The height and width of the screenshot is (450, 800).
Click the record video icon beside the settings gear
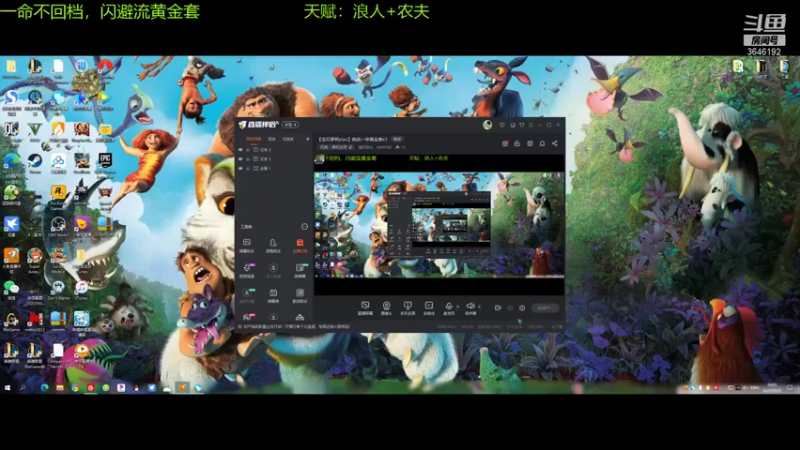(498, 308)
